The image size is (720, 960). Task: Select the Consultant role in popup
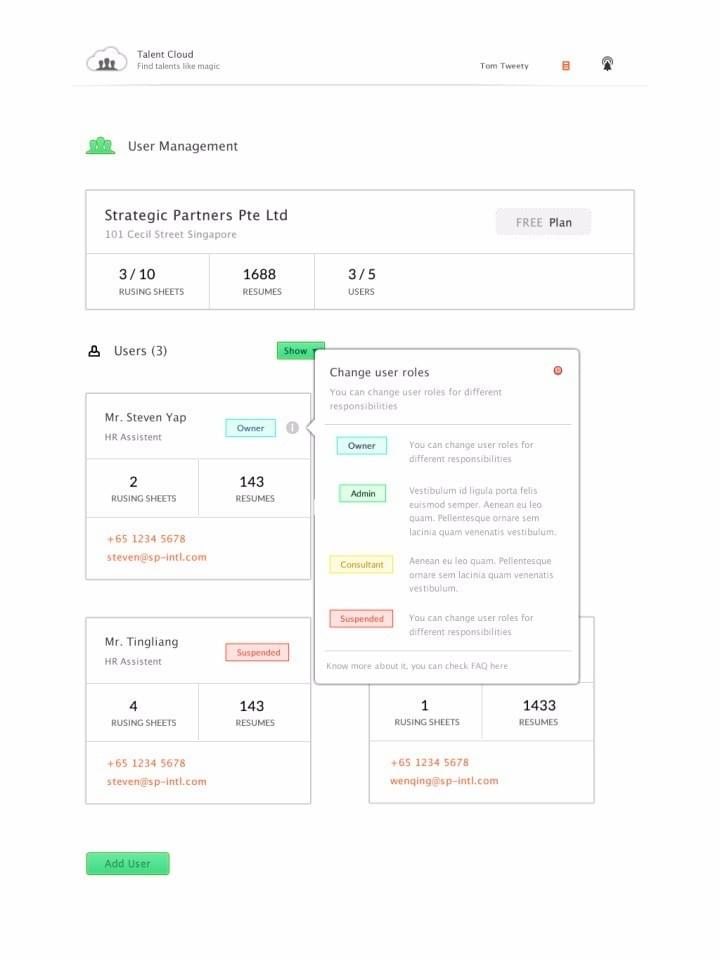[361, 565]
